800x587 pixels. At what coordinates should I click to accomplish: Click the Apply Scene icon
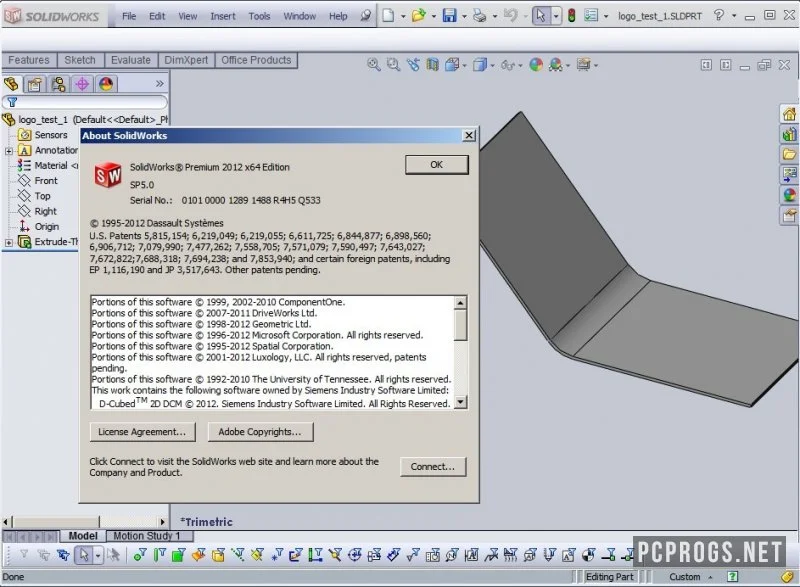[556, 65]
